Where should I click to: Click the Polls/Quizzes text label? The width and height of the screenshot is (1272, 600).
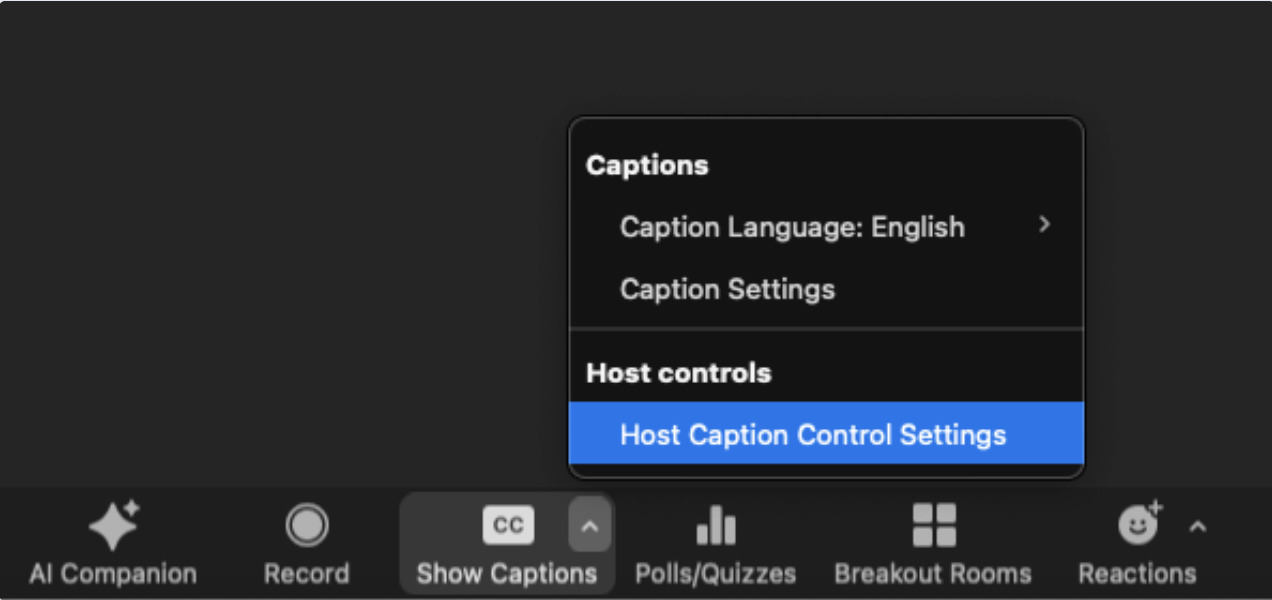pos(716,574)
